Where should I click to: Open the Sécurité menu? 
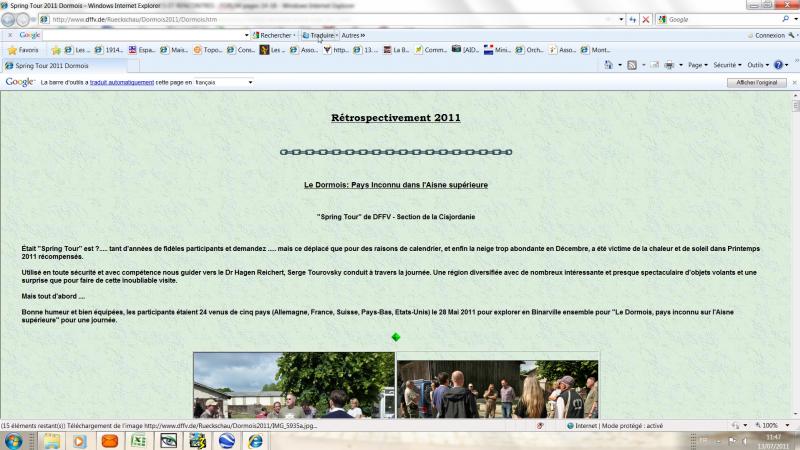[x=727, y=65]
